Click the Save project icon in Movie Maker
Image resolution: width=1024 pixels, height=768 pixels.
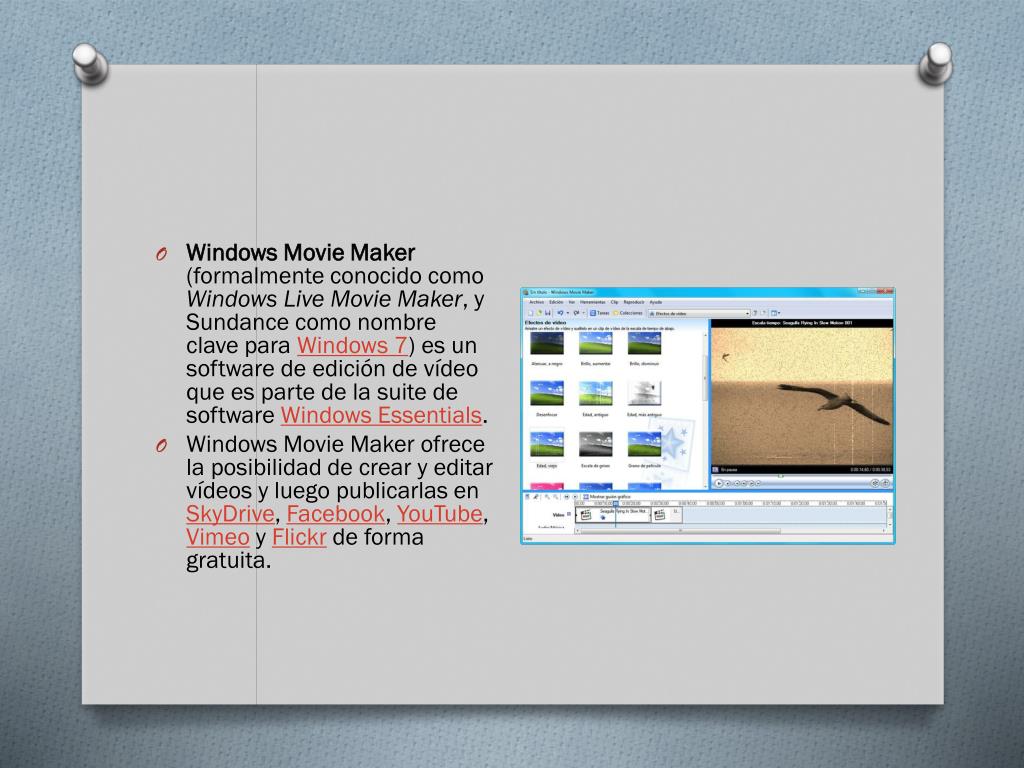(548, 313)
